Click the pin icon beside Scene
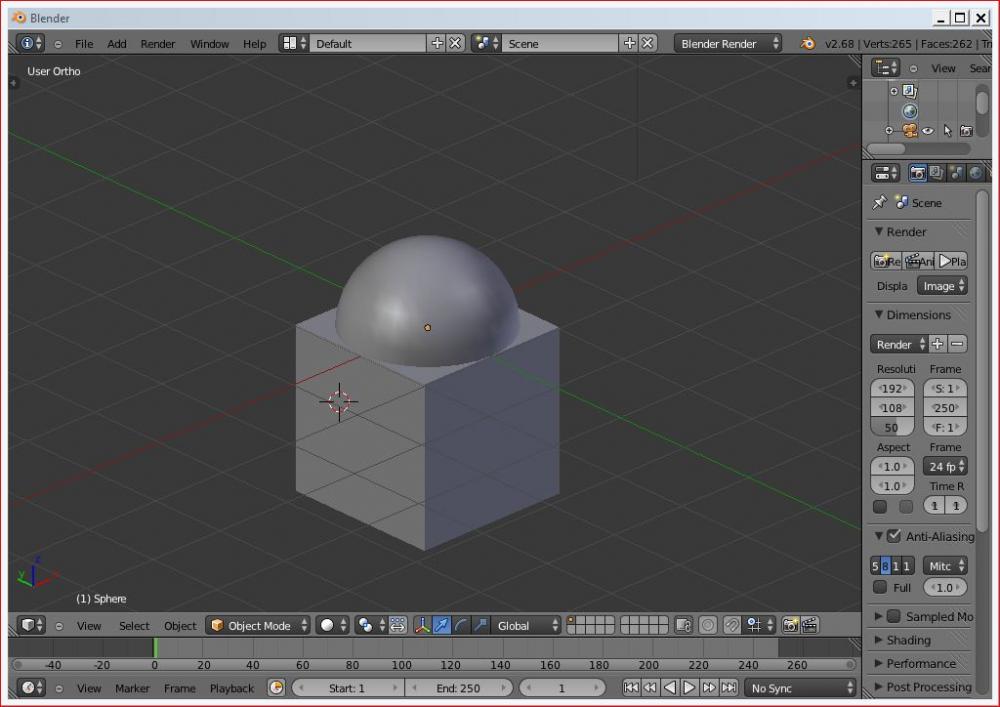Viewport: 1000px width, 707px height. tap(879, 203)
